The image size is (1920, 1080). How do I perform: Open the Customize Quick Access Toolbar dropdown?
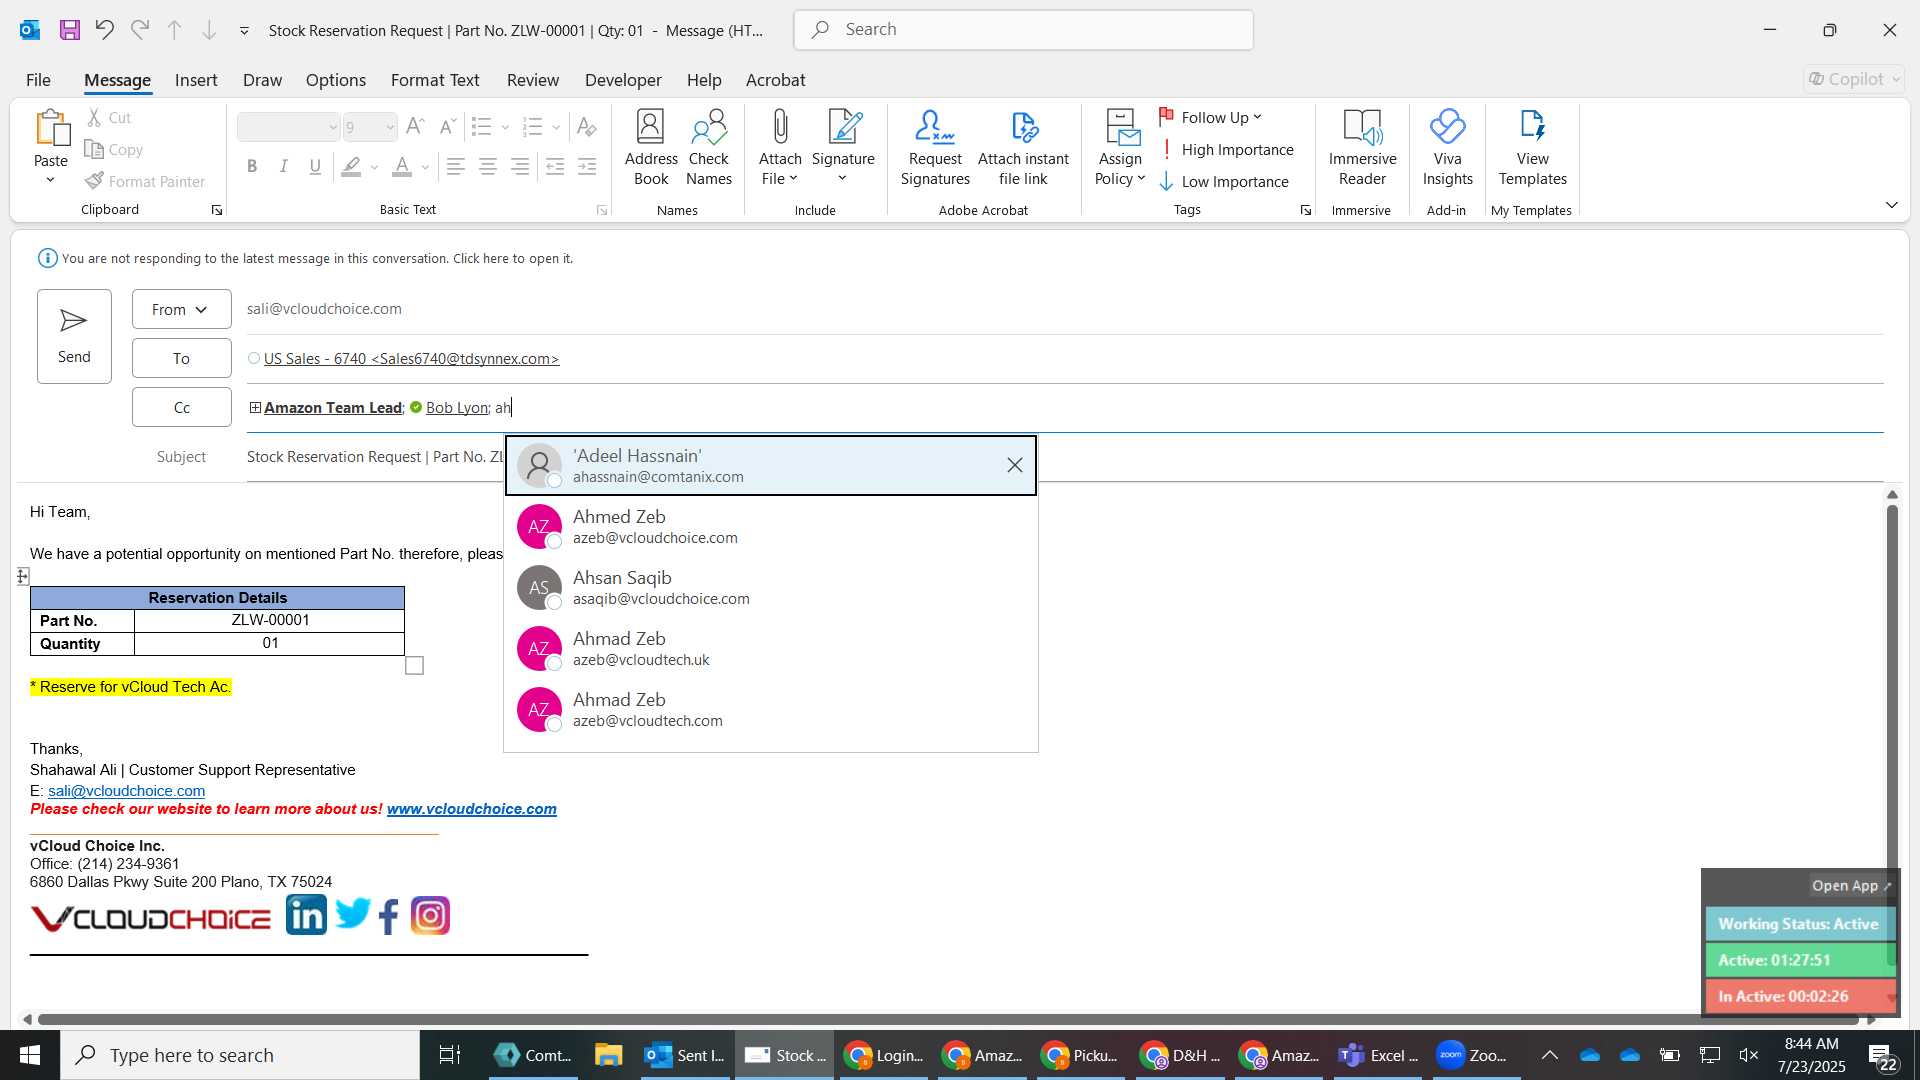point(244,31)
